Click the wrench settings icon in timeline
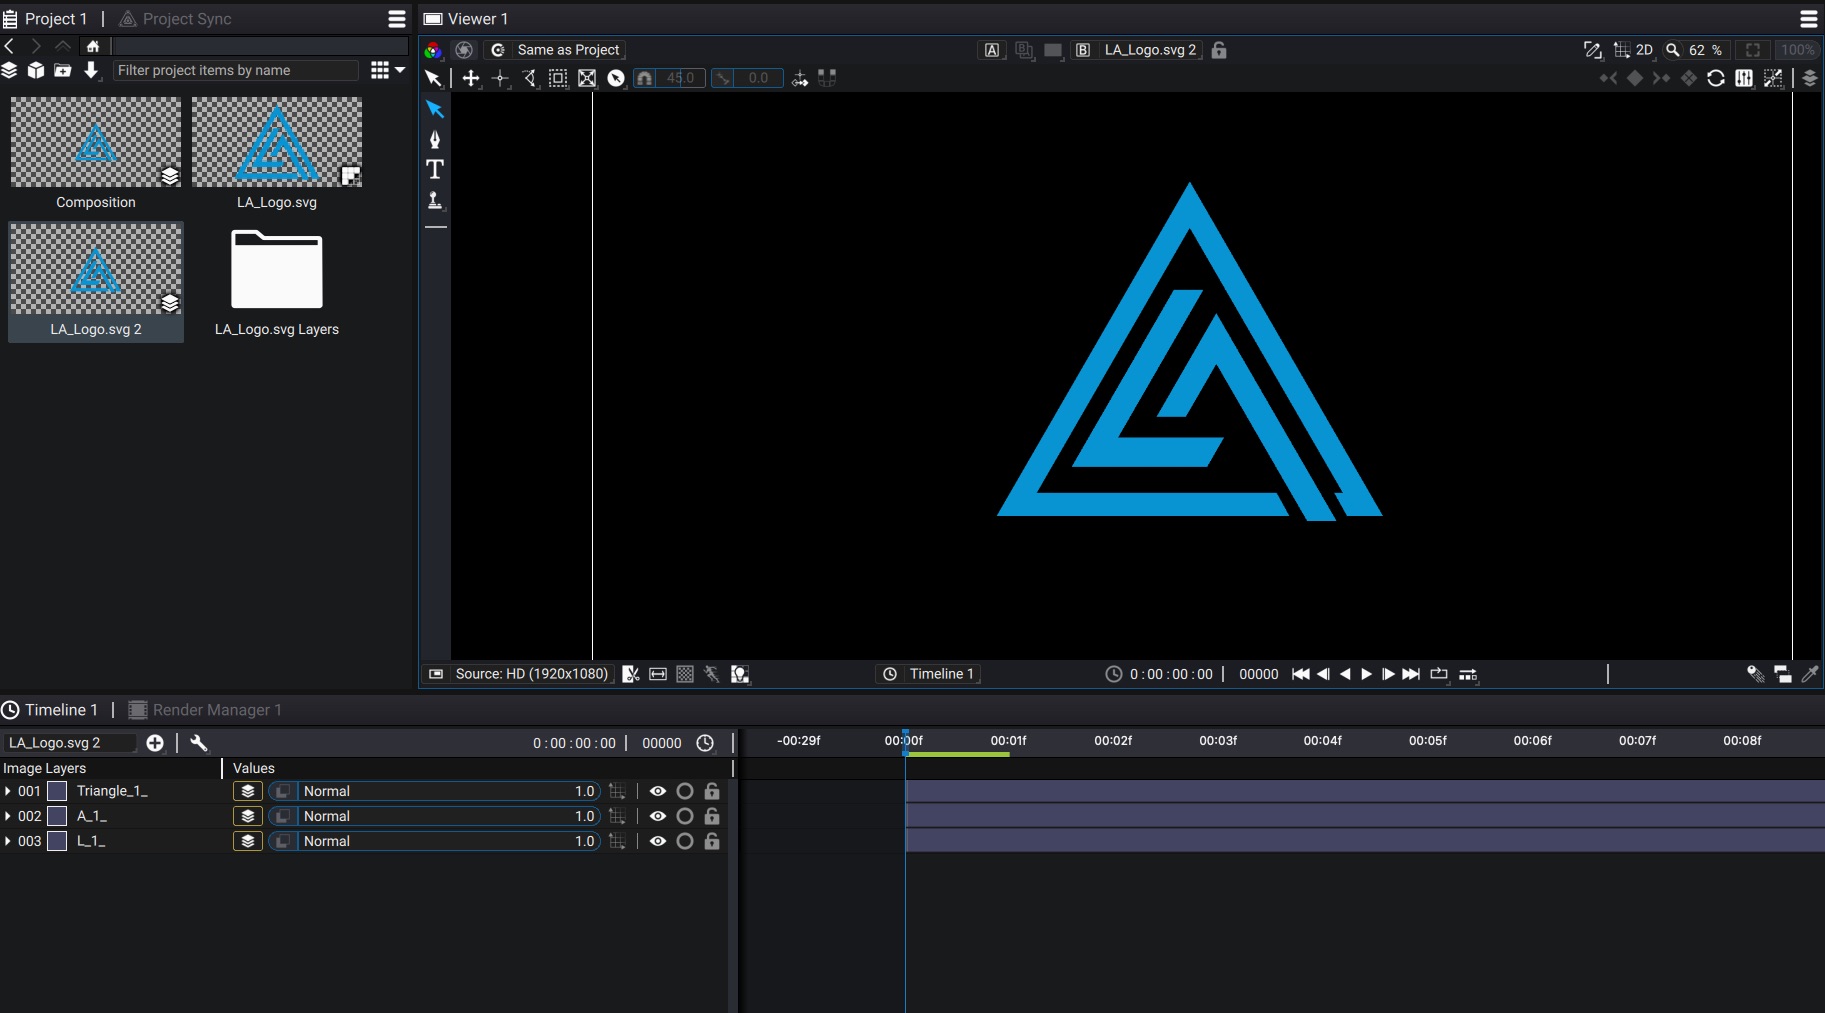 pos(198,743)
